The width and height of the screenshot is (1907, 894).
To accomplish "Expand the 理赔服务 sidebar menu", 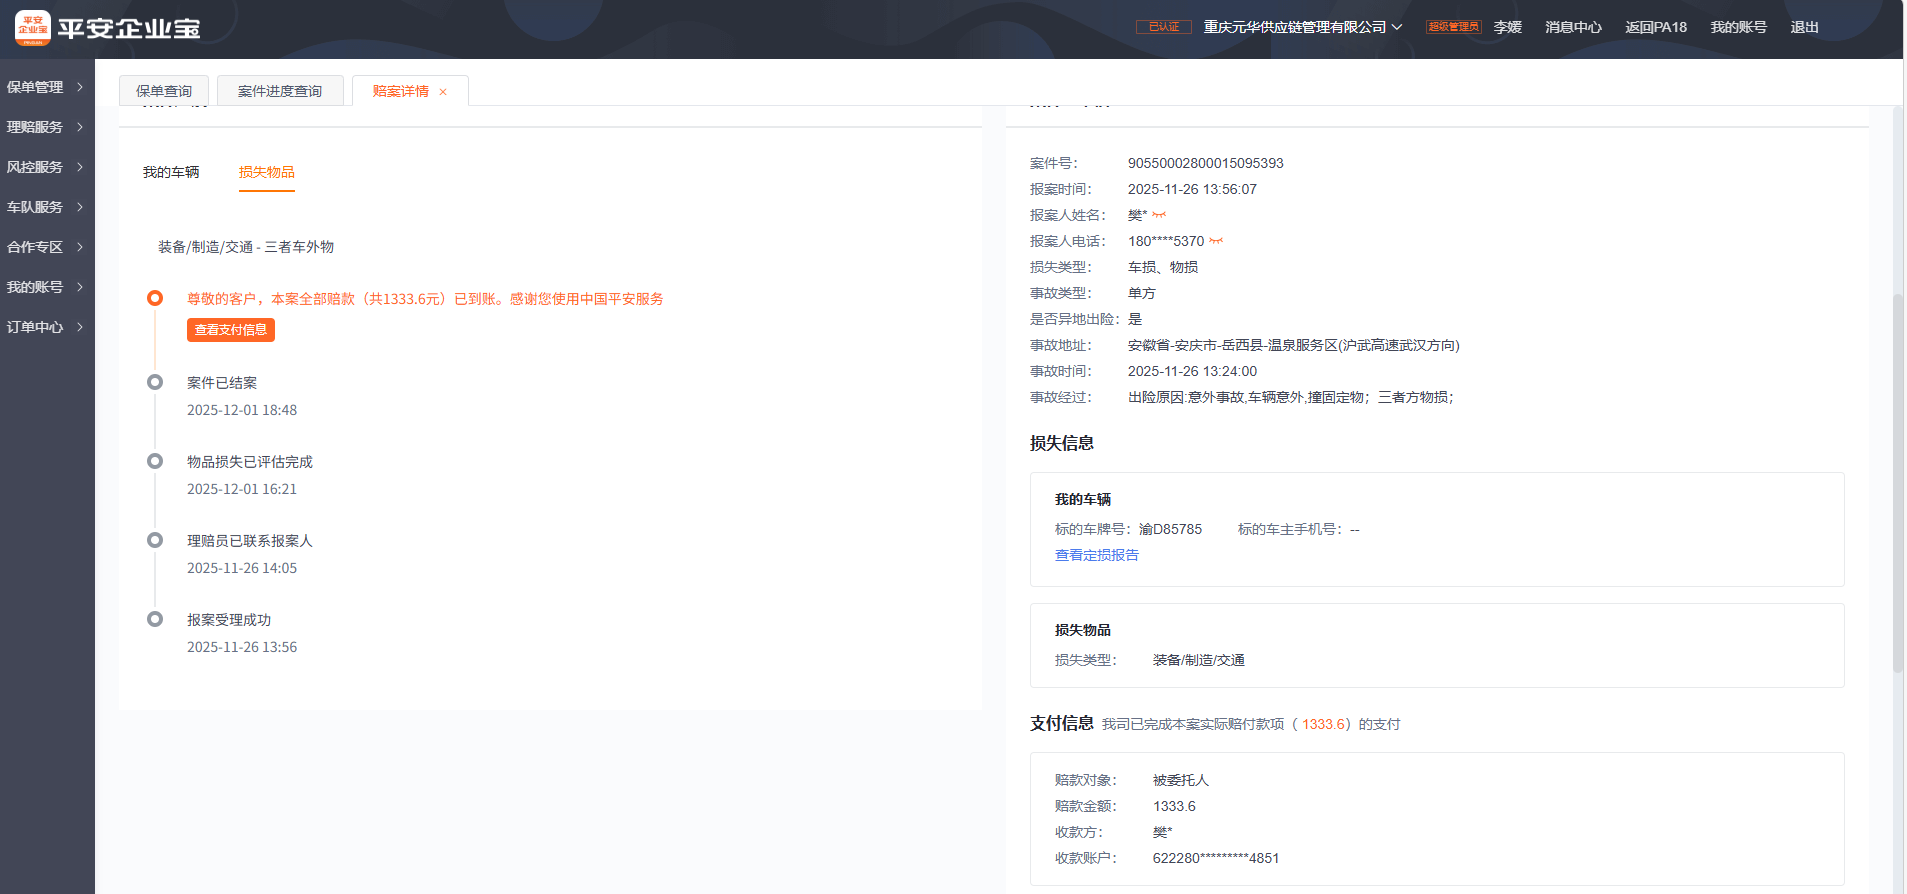I will [46, 127].
